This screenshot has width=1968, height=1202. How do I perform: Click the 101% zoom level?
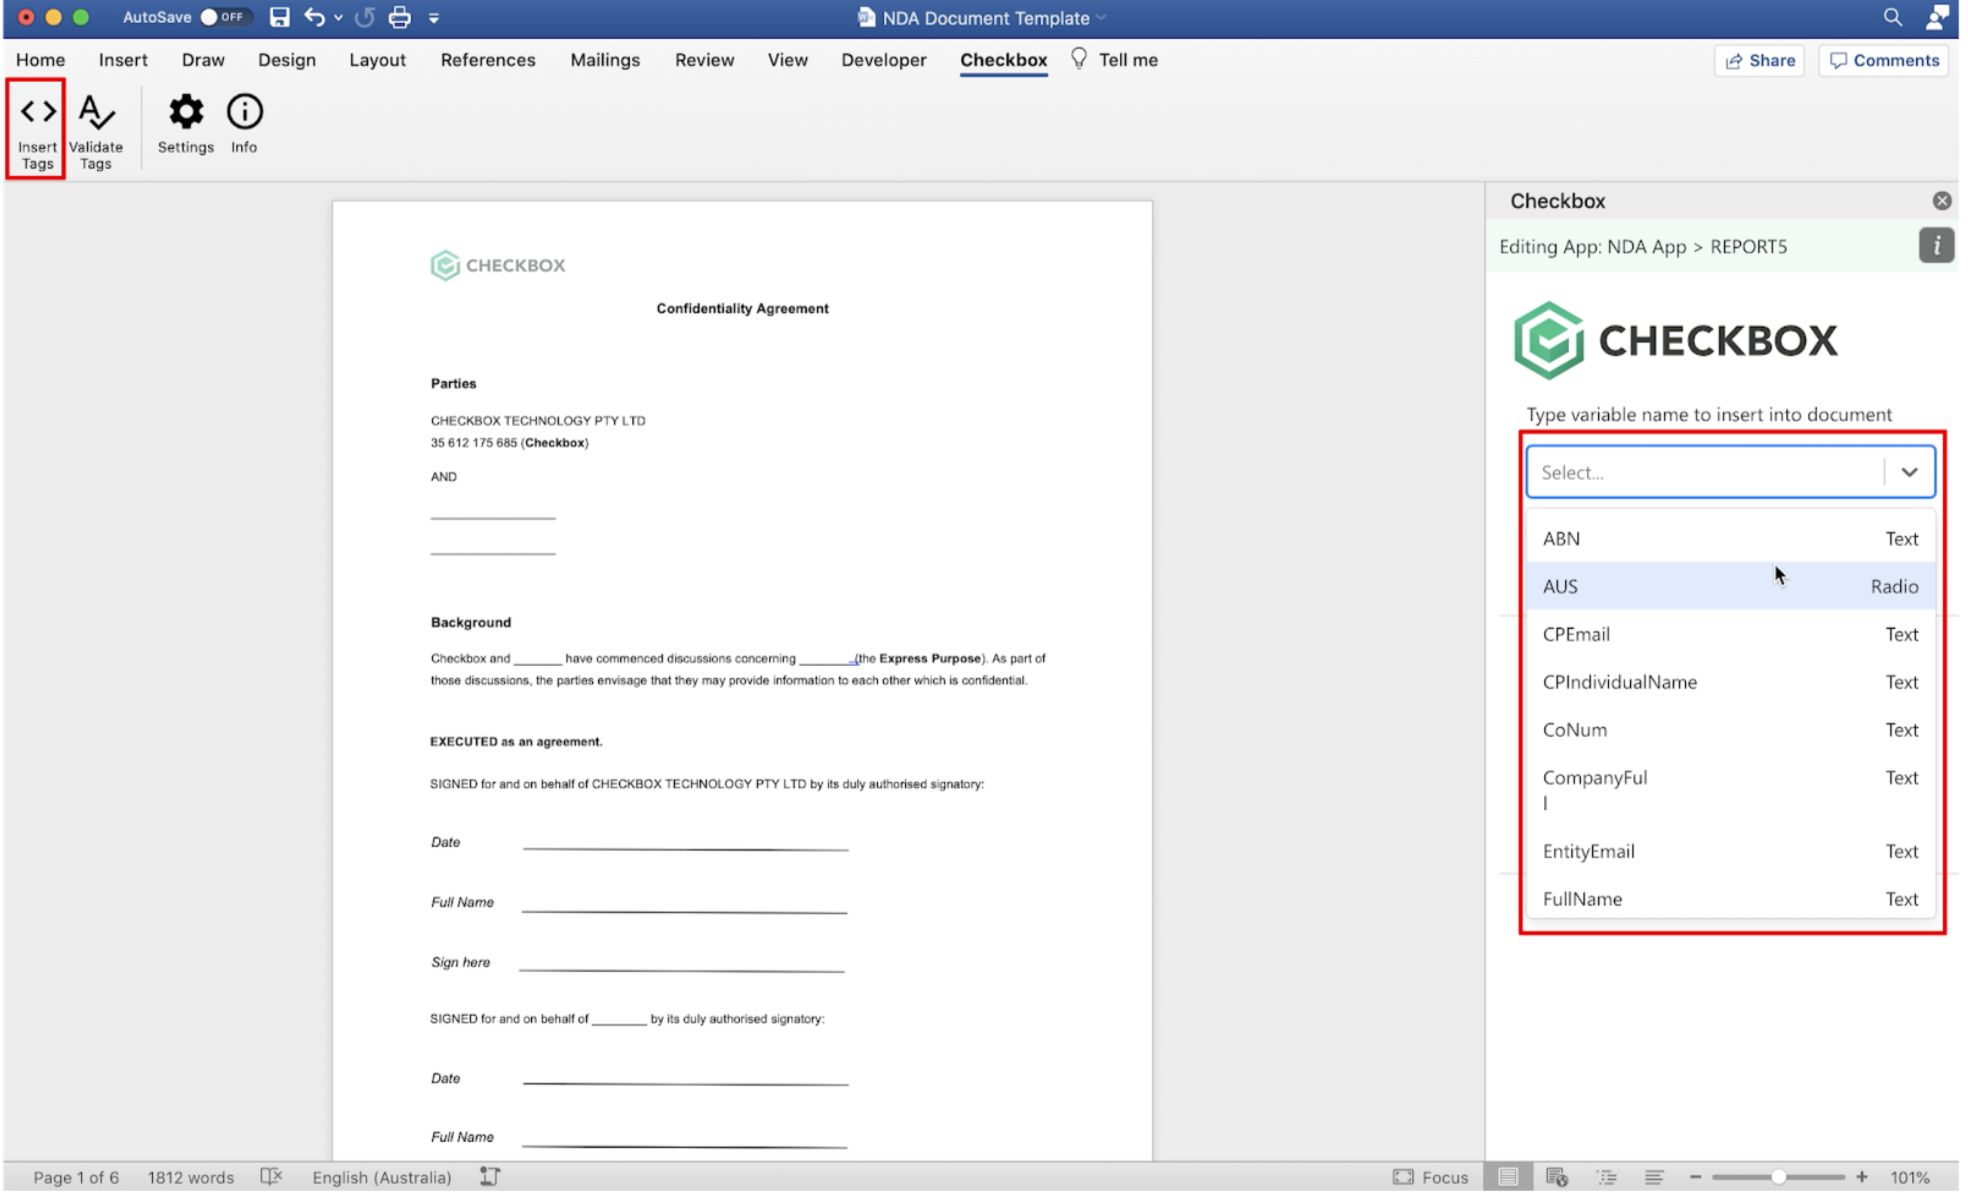[x=1910, y=1178]
